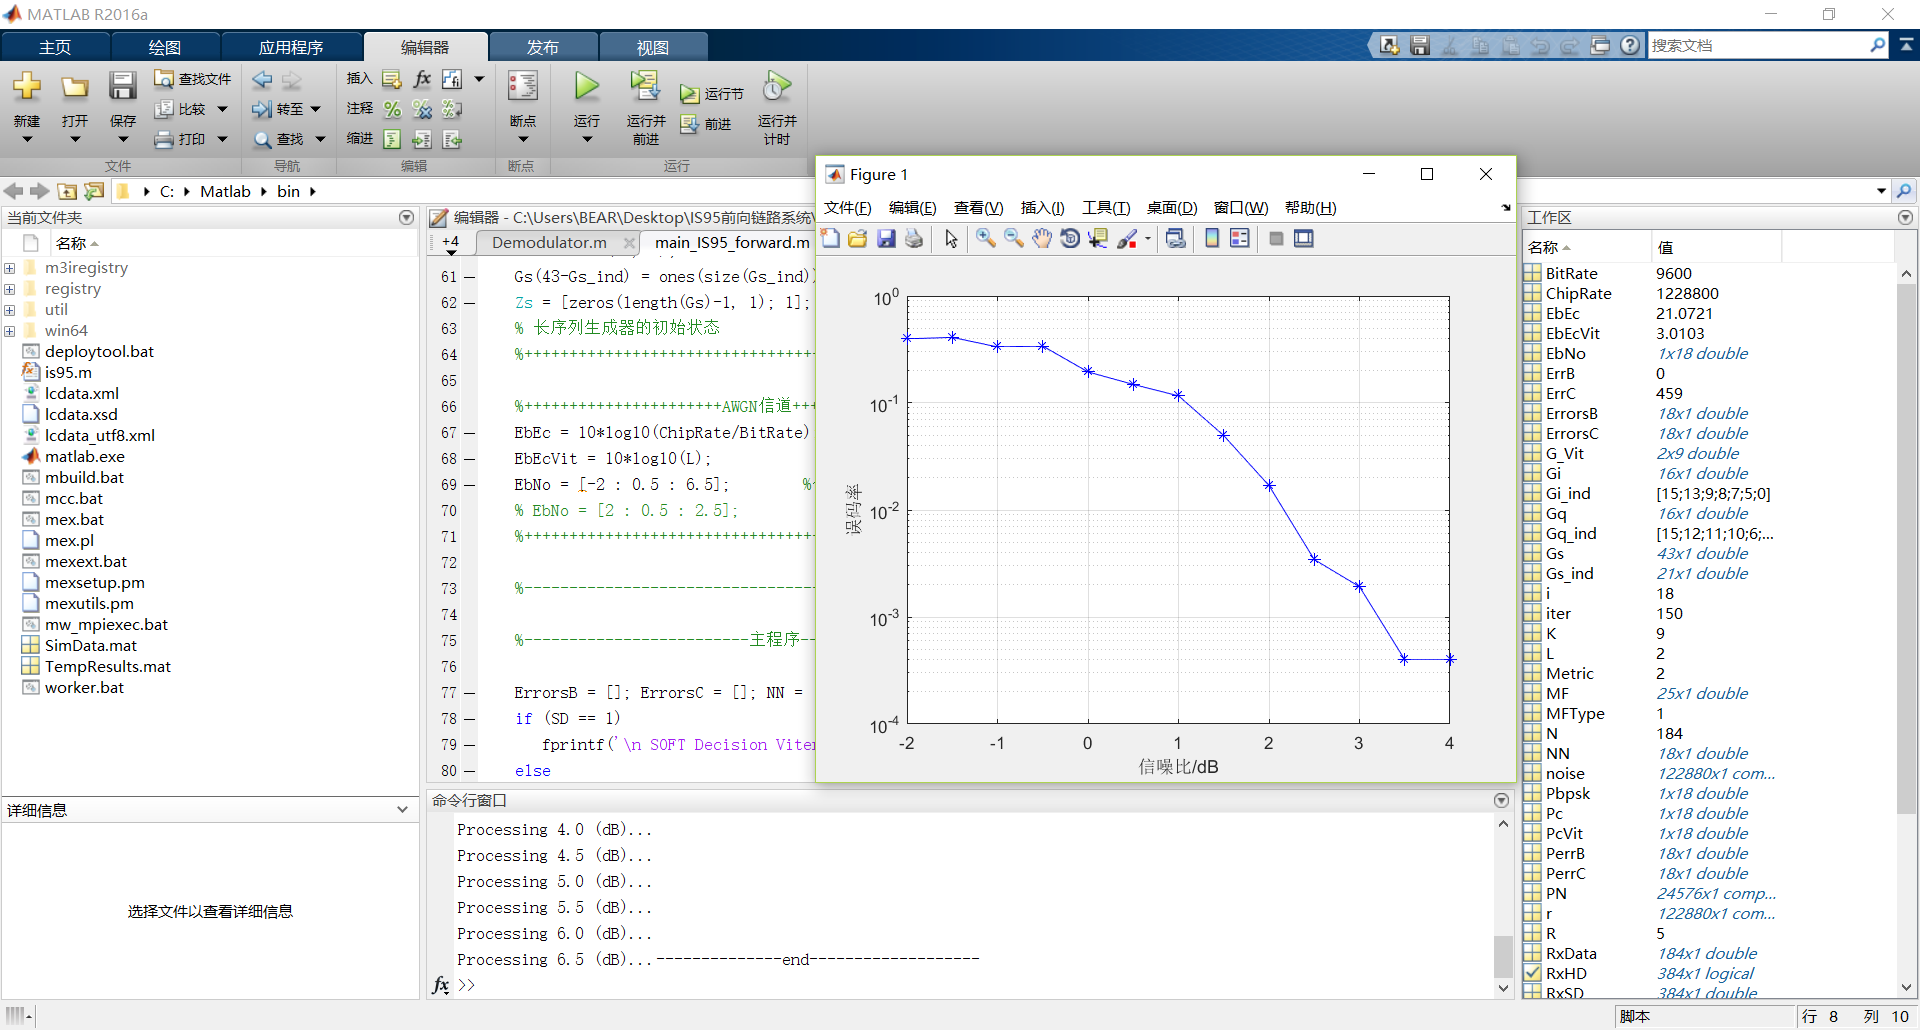The height and width of the screenshot is (1030, 1920).
Task: Toggle the pan hand tool in Figure 1
Action: pos(1042,239)
